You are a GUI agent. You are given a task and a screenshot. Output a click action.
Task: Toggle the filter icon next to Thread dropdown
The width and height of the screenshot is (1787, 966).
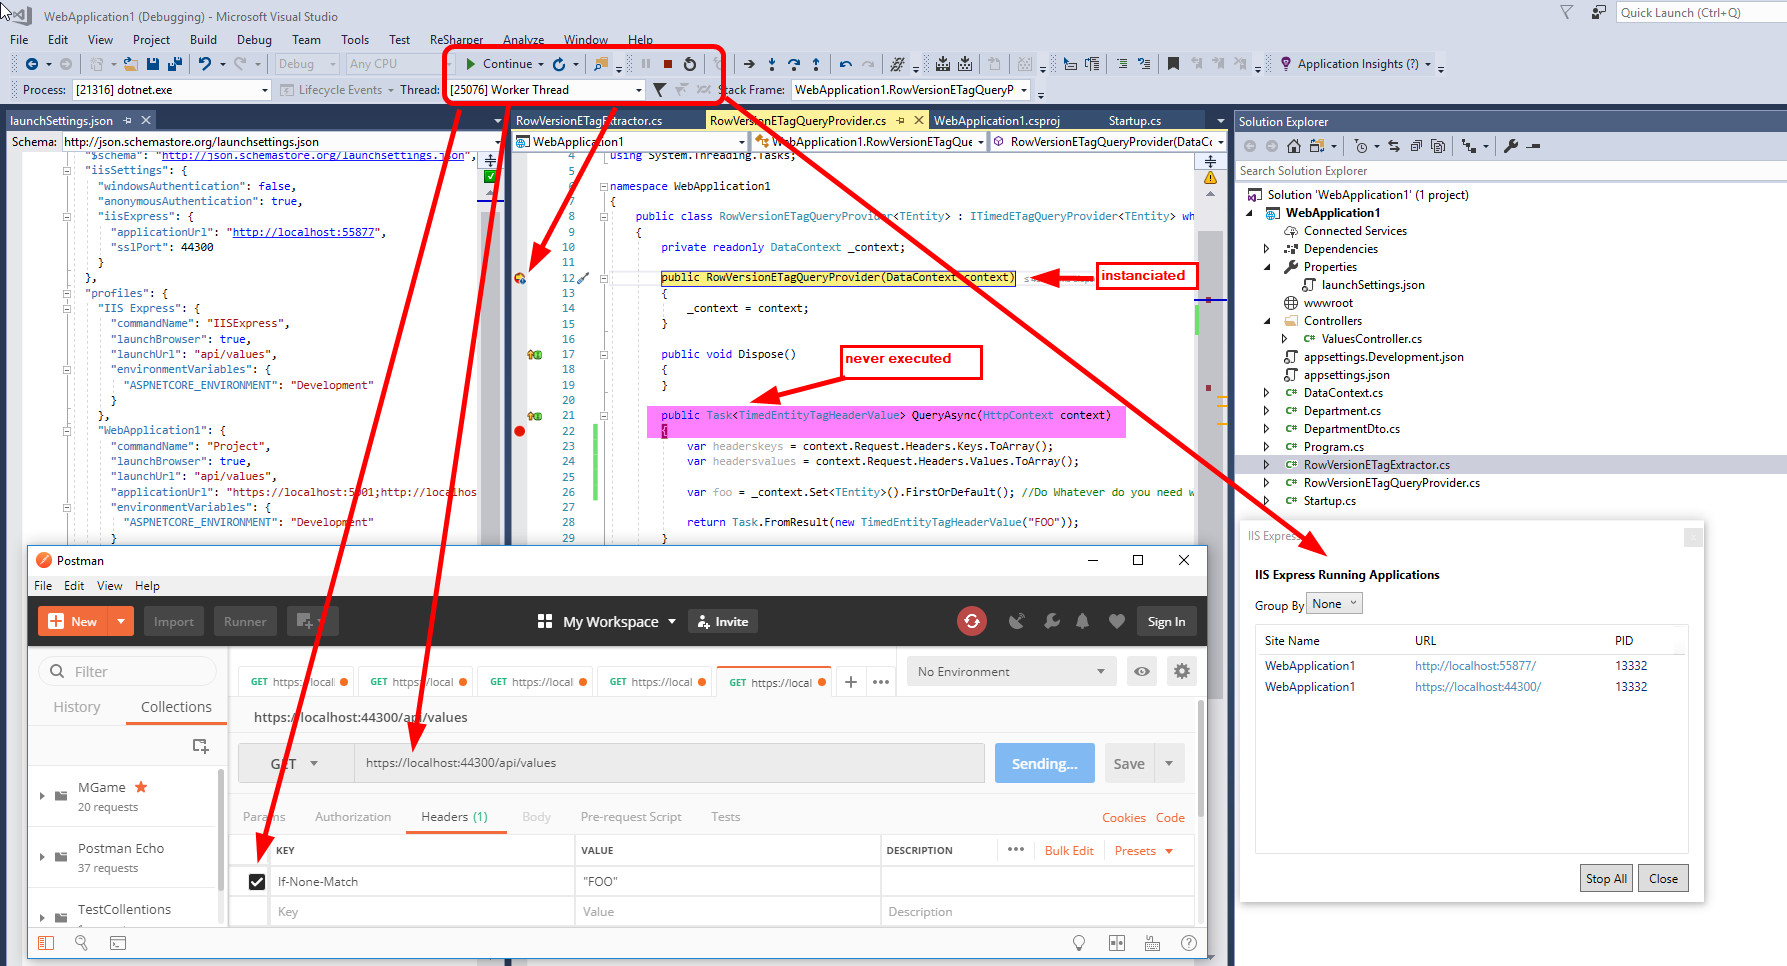[659, 89]
